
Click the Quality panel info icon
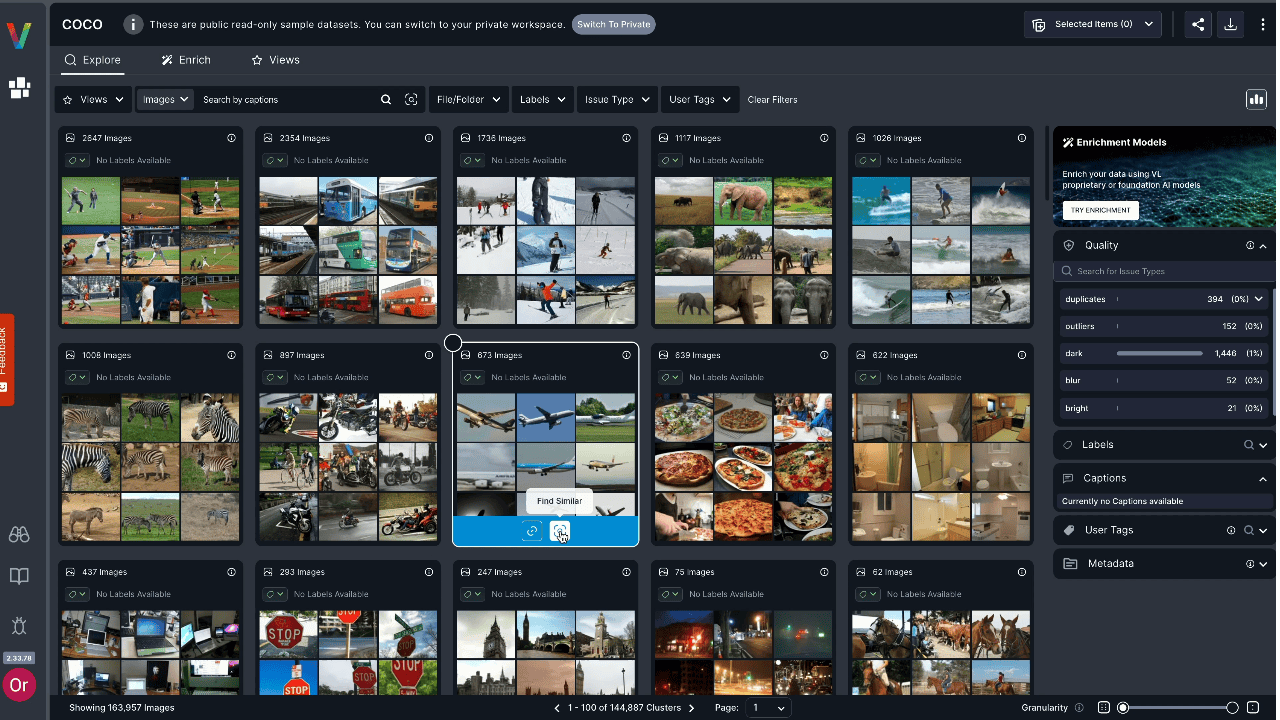(1250, 245)
